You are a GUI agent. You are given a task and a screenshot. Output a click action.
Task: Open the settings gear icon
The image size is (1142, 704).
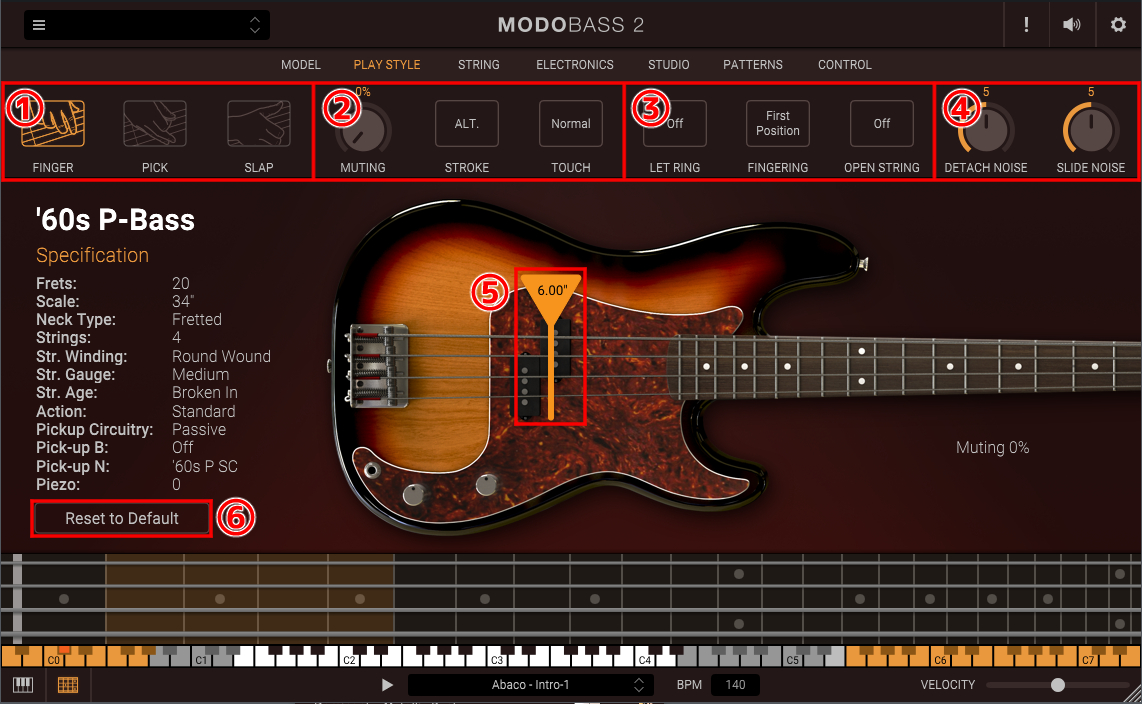coord(1118,25)
